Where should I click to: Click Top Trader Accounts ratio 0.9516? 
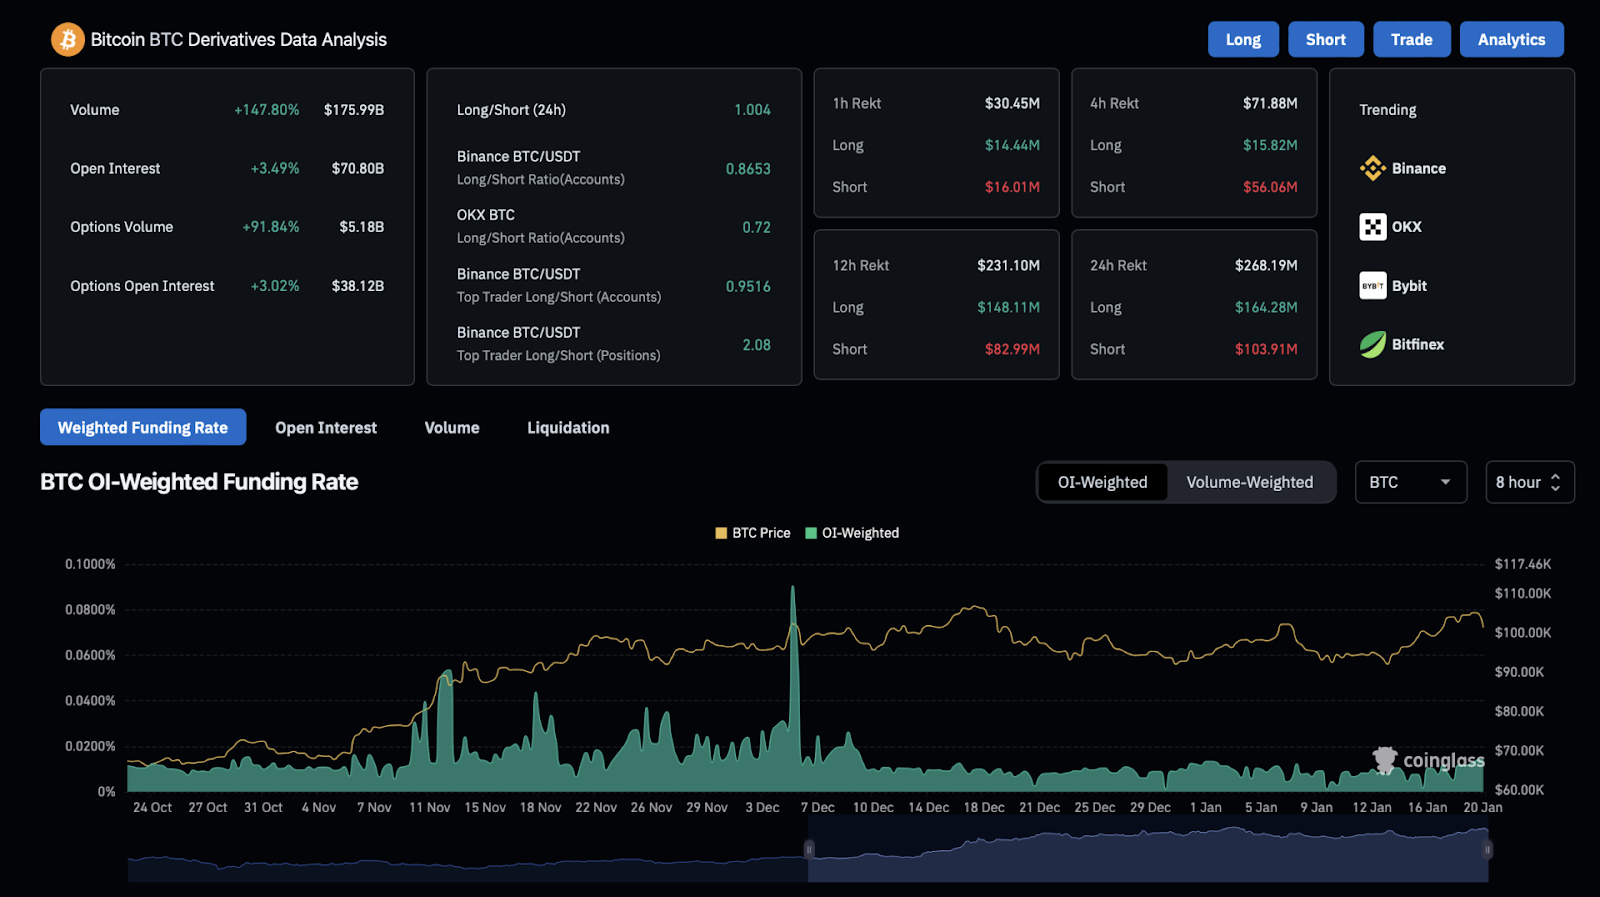[x=748, y=286]
